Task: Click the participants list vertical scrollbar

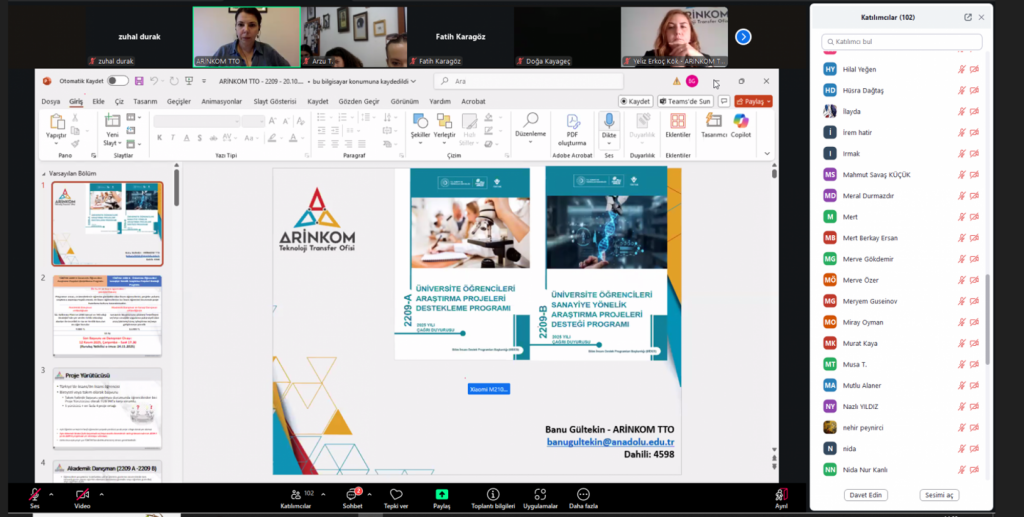Action: 986,300
